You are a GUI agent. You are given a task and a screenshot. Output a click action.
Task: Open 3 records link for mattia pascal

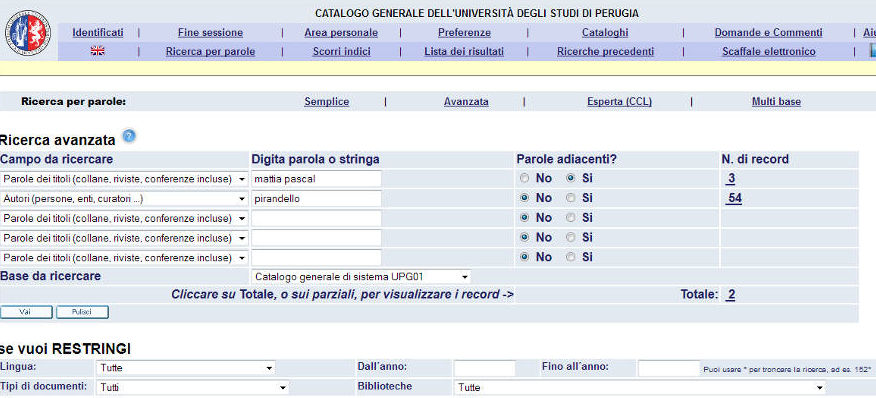click(x=731, y=179)
